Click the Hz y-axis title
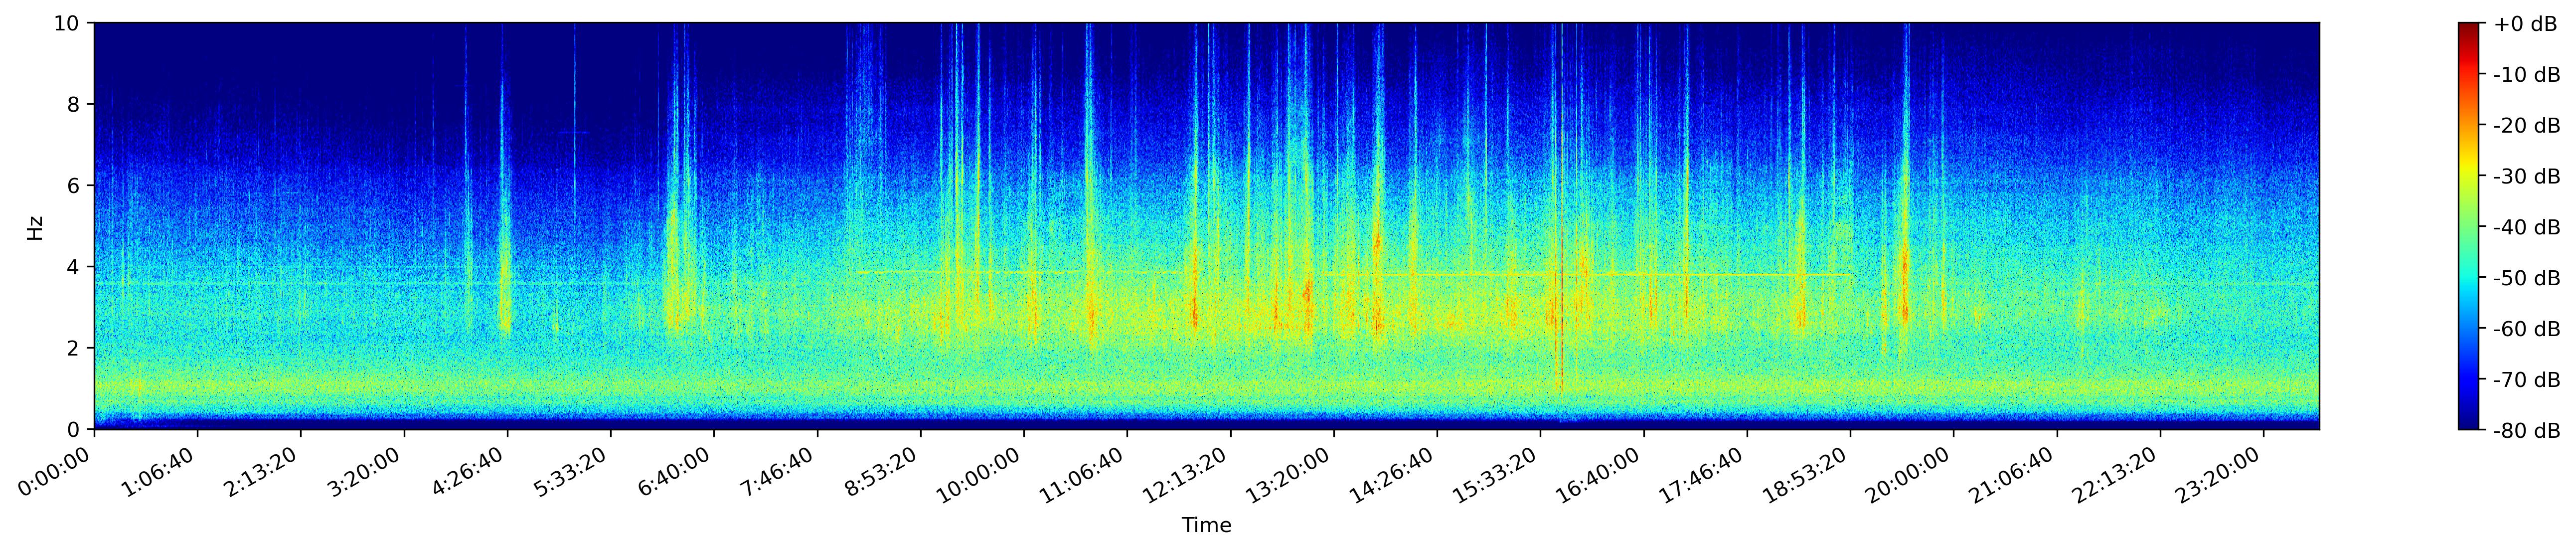The height and width of the screenshot is (551, 2576). coord(35,227)
